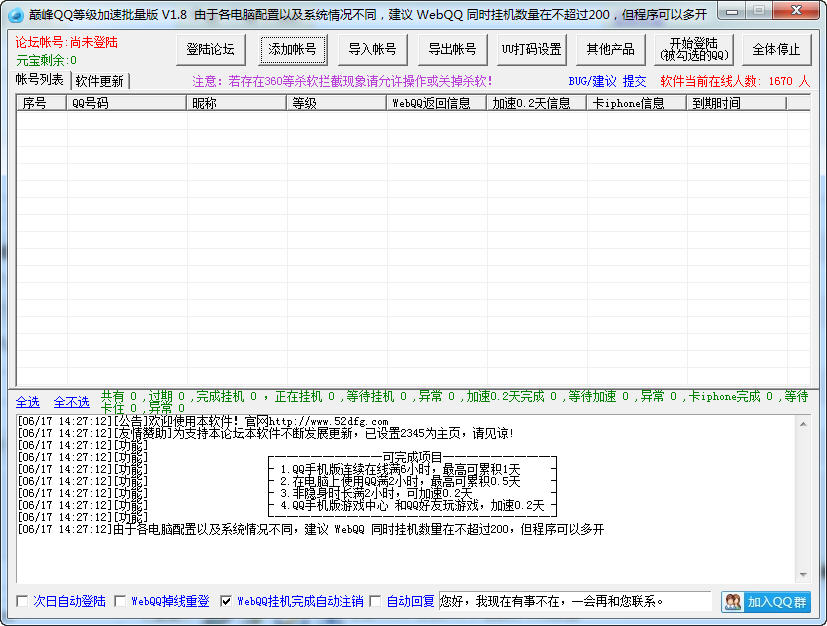
Task: Click the 友情赞助 log line
Action: 265,434
